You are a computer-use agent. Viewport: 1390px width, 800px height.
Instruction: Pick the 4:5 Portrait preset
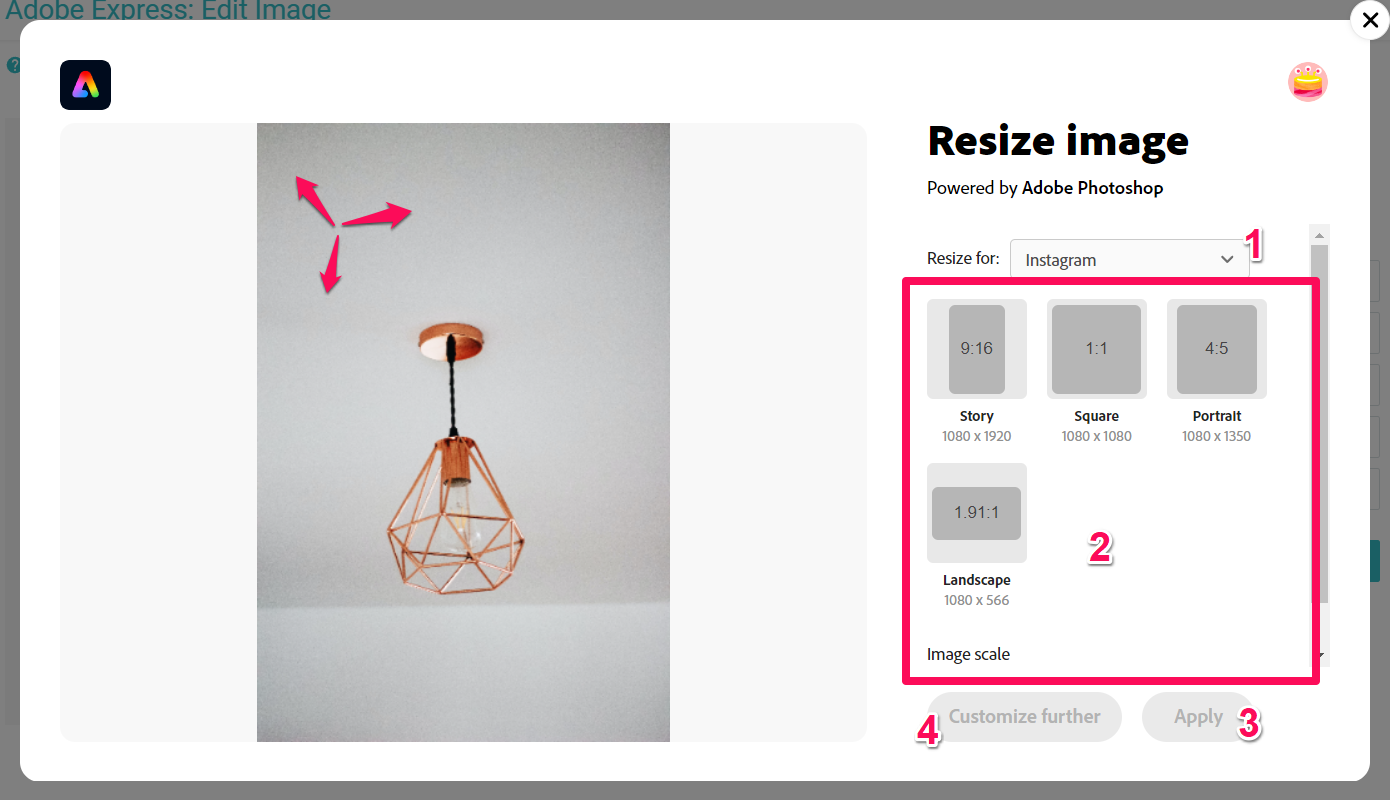coord(1217,349)
